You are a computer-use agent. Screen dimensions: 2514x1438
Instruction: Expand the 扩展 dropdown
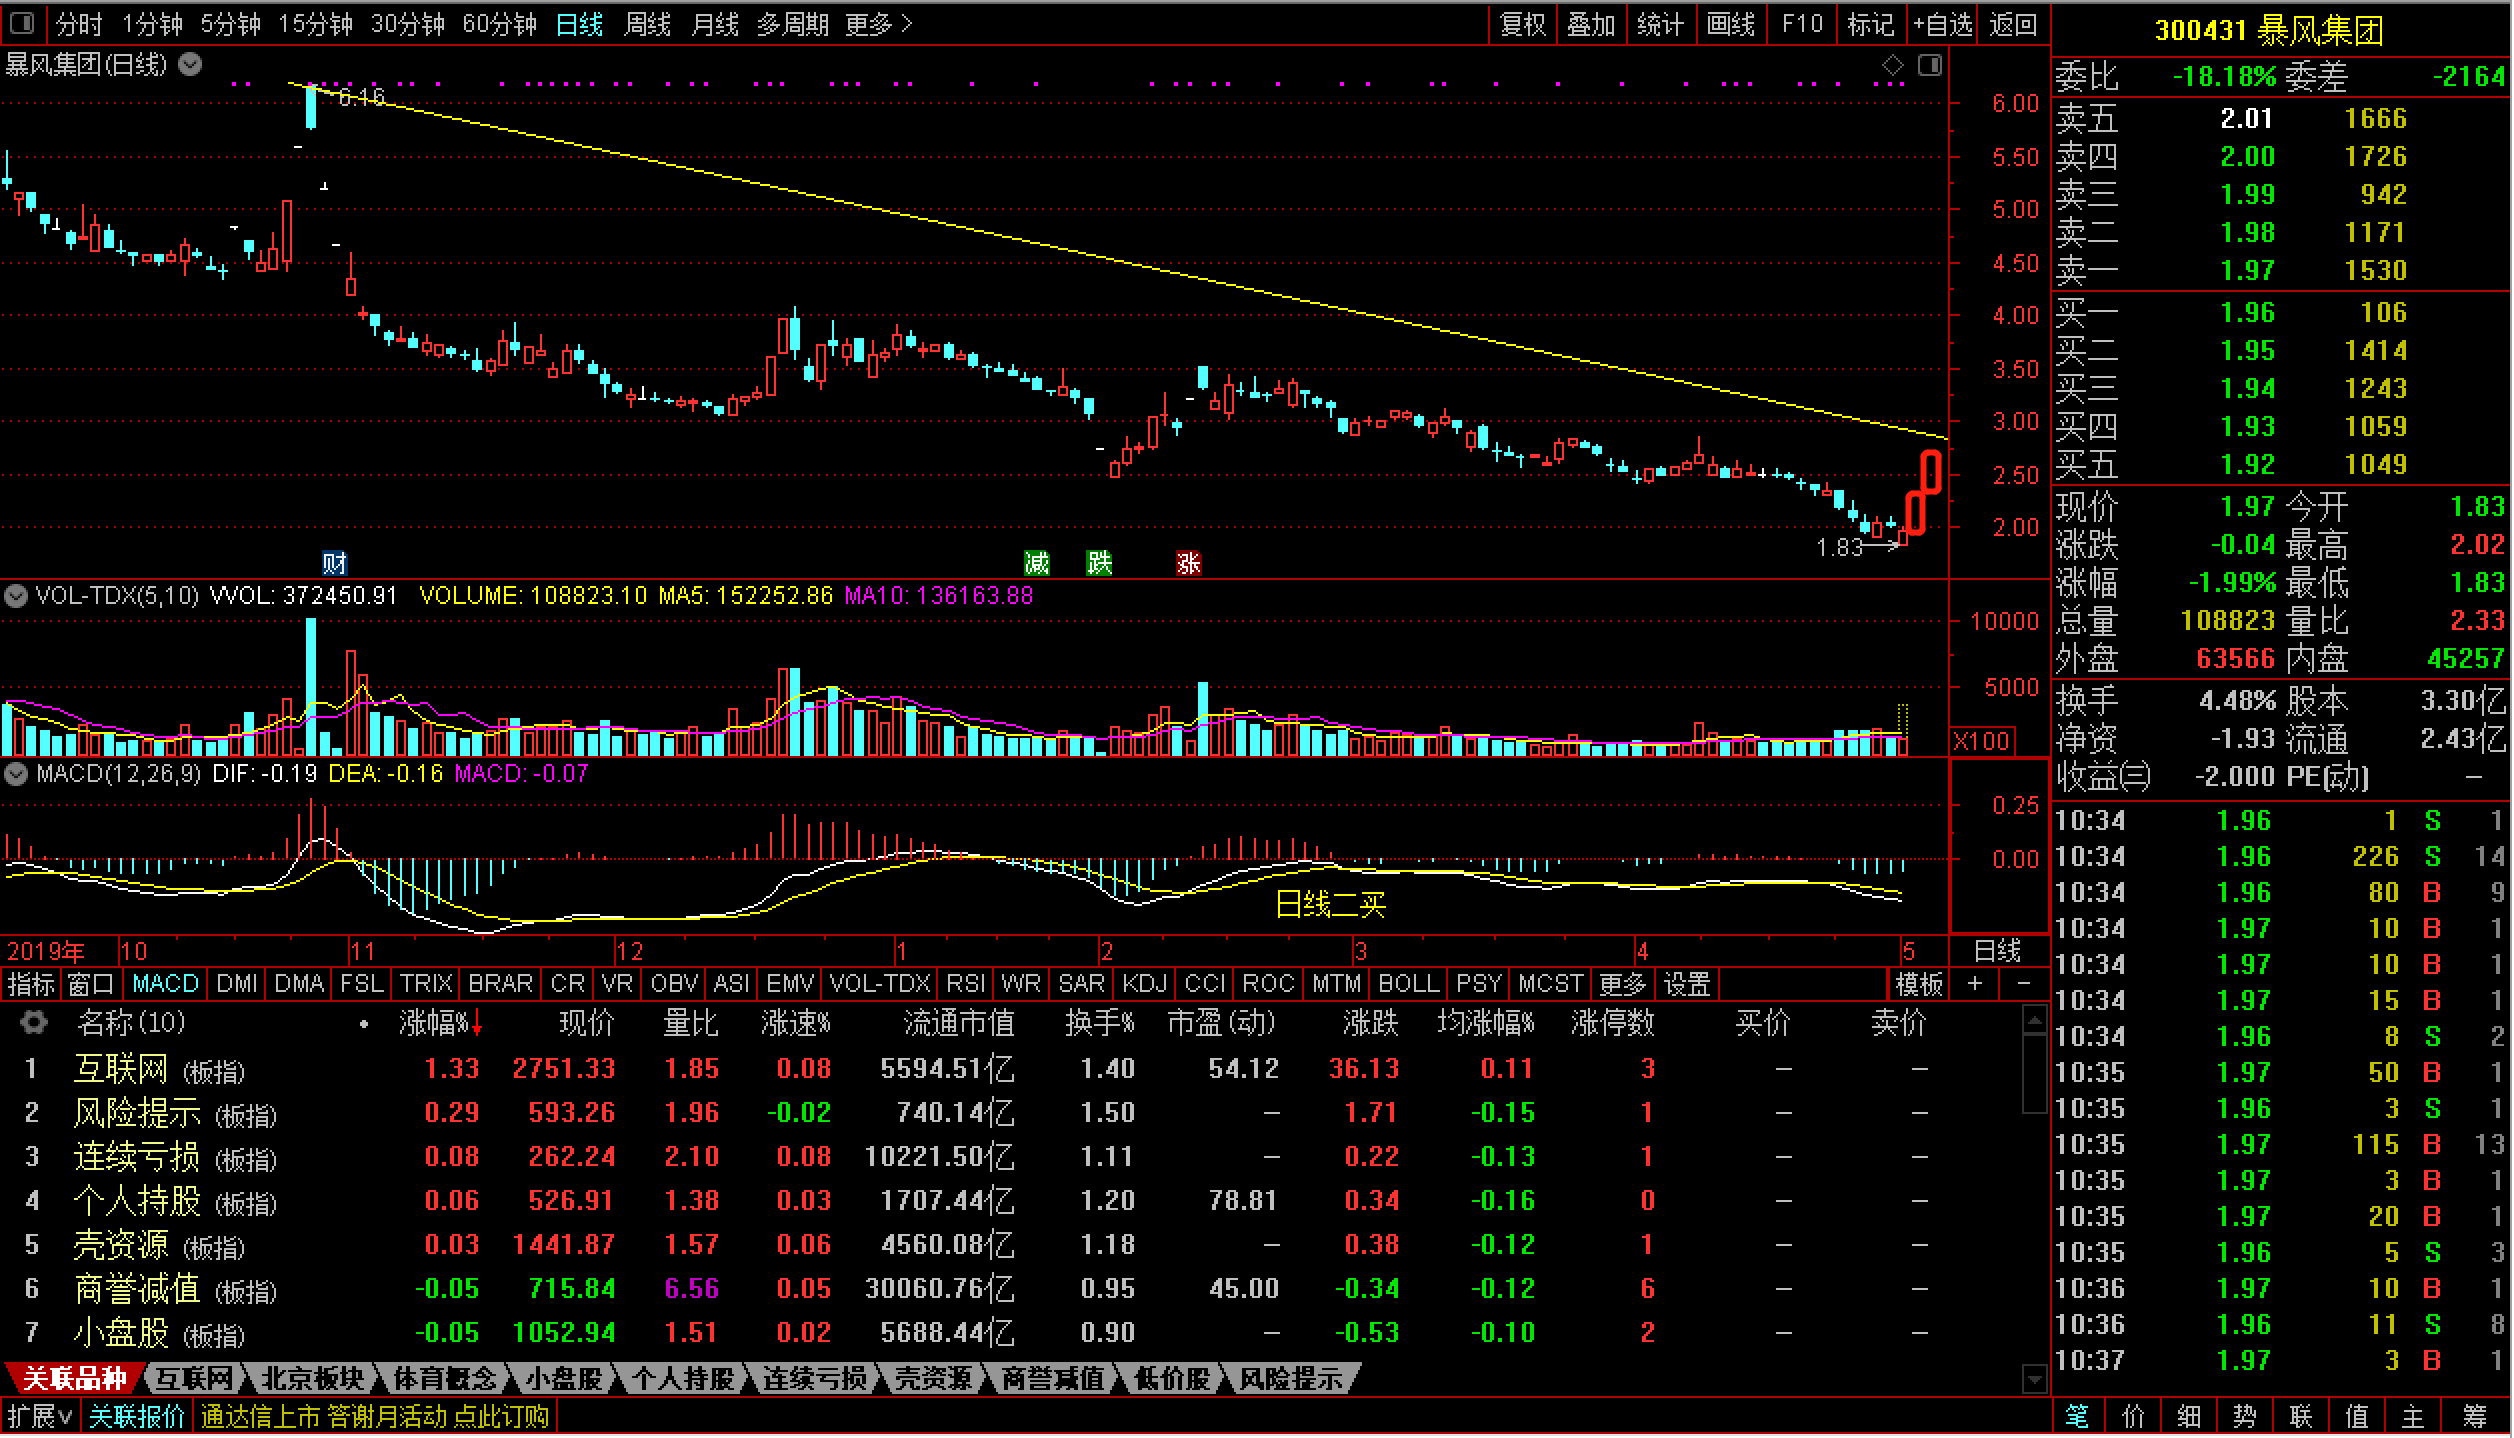point(40,1418)
